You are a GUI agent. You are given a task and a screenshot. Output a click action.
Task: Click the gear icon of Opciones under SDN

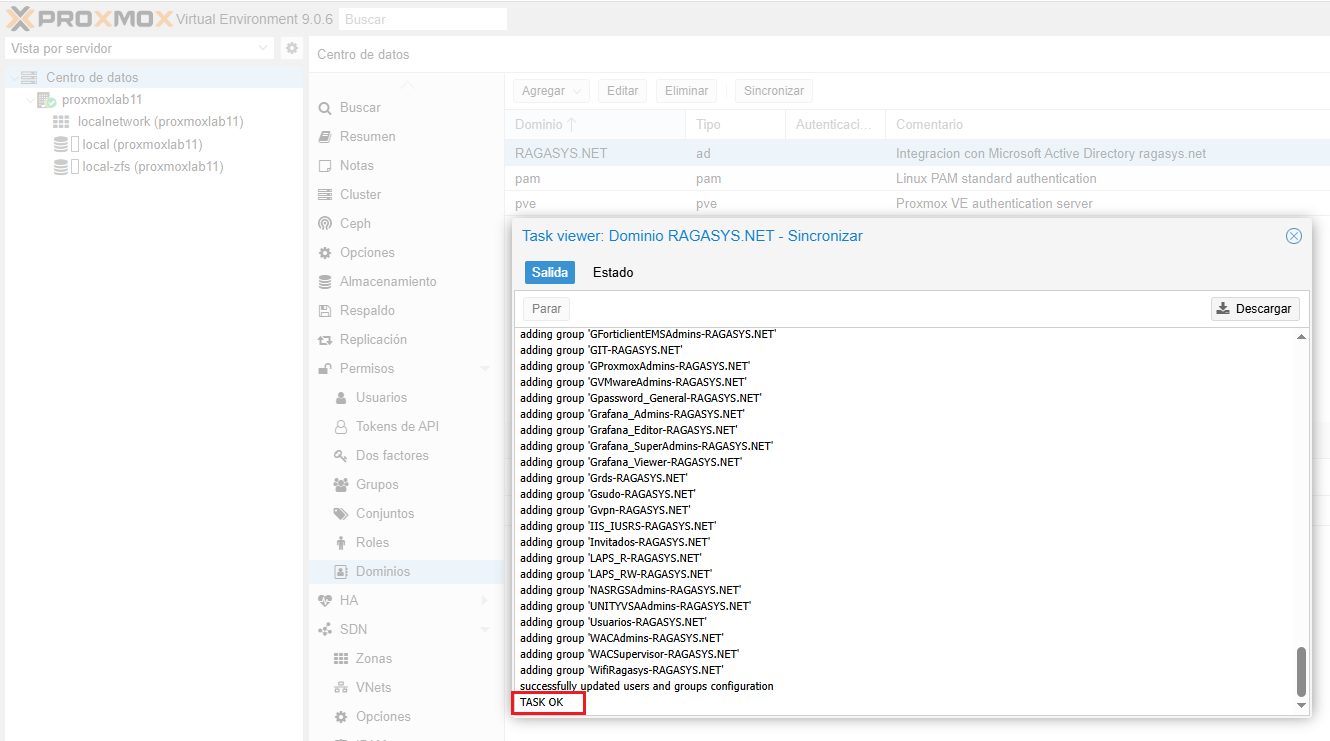click(340, 717)
